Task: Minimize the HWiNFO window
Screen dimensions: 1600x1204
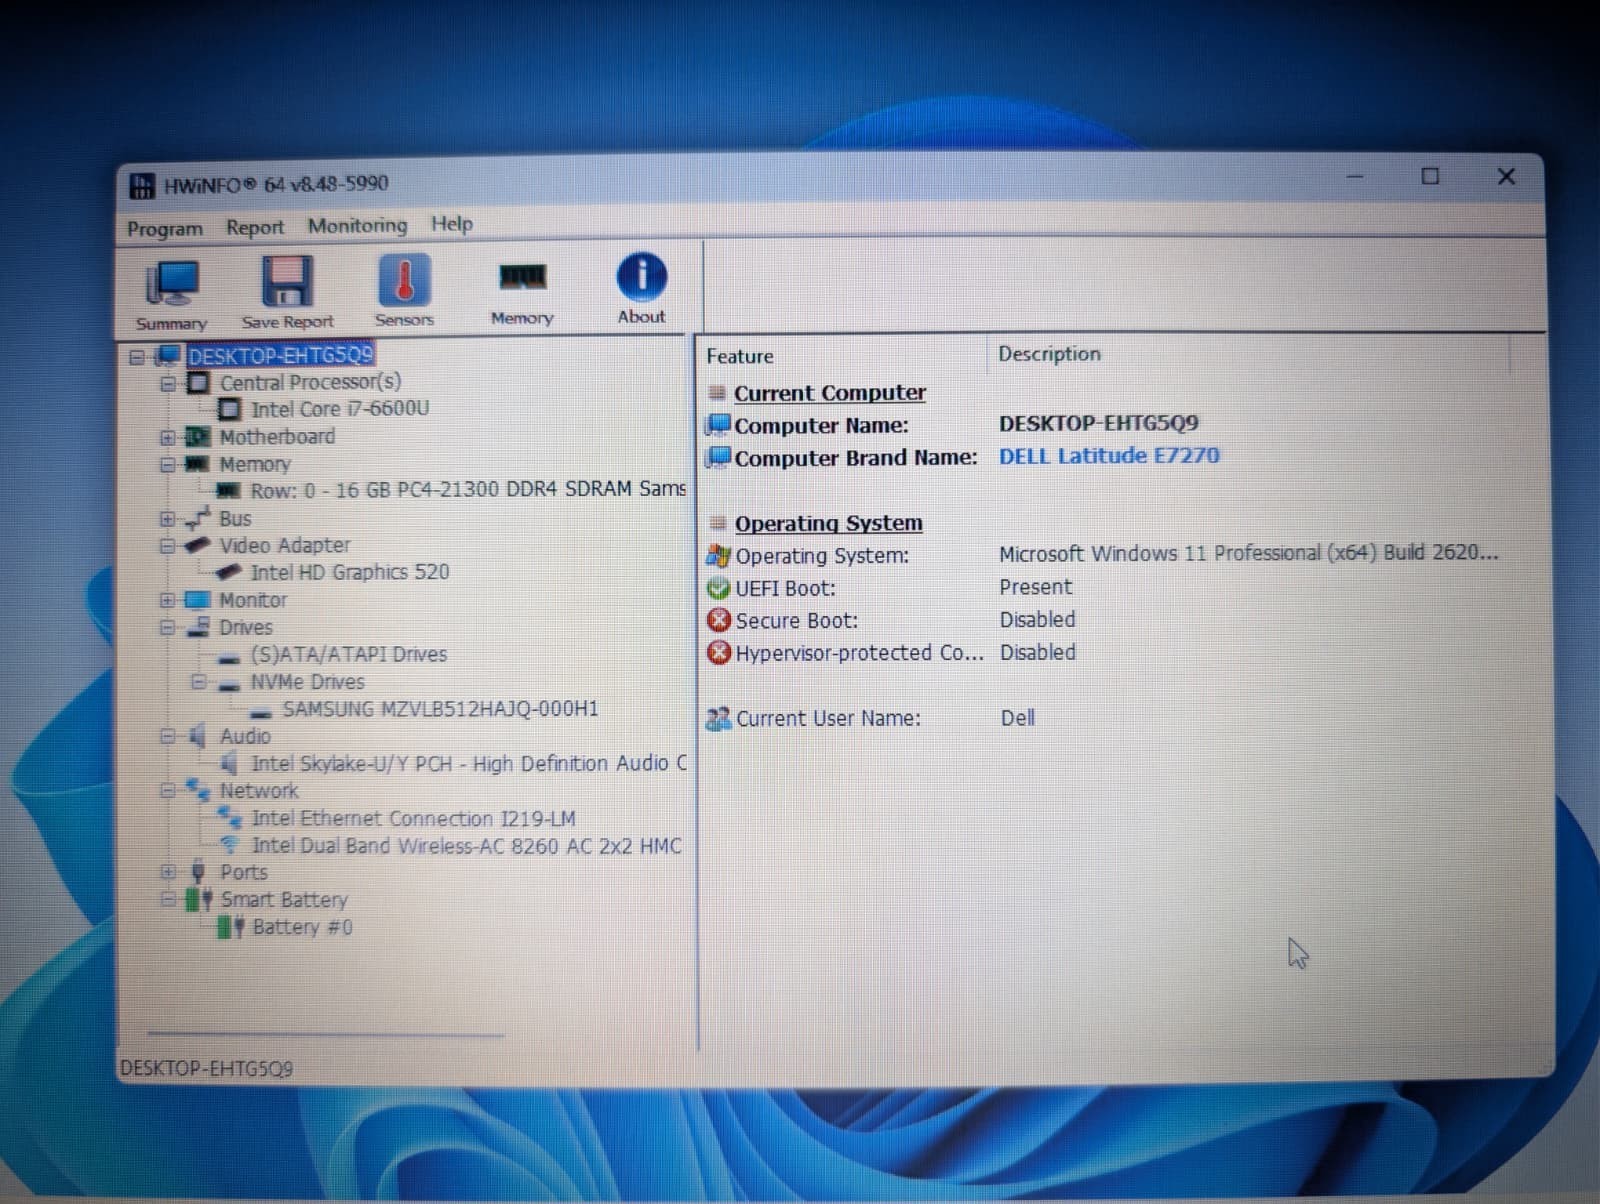Action: [x=1355, y=176]
